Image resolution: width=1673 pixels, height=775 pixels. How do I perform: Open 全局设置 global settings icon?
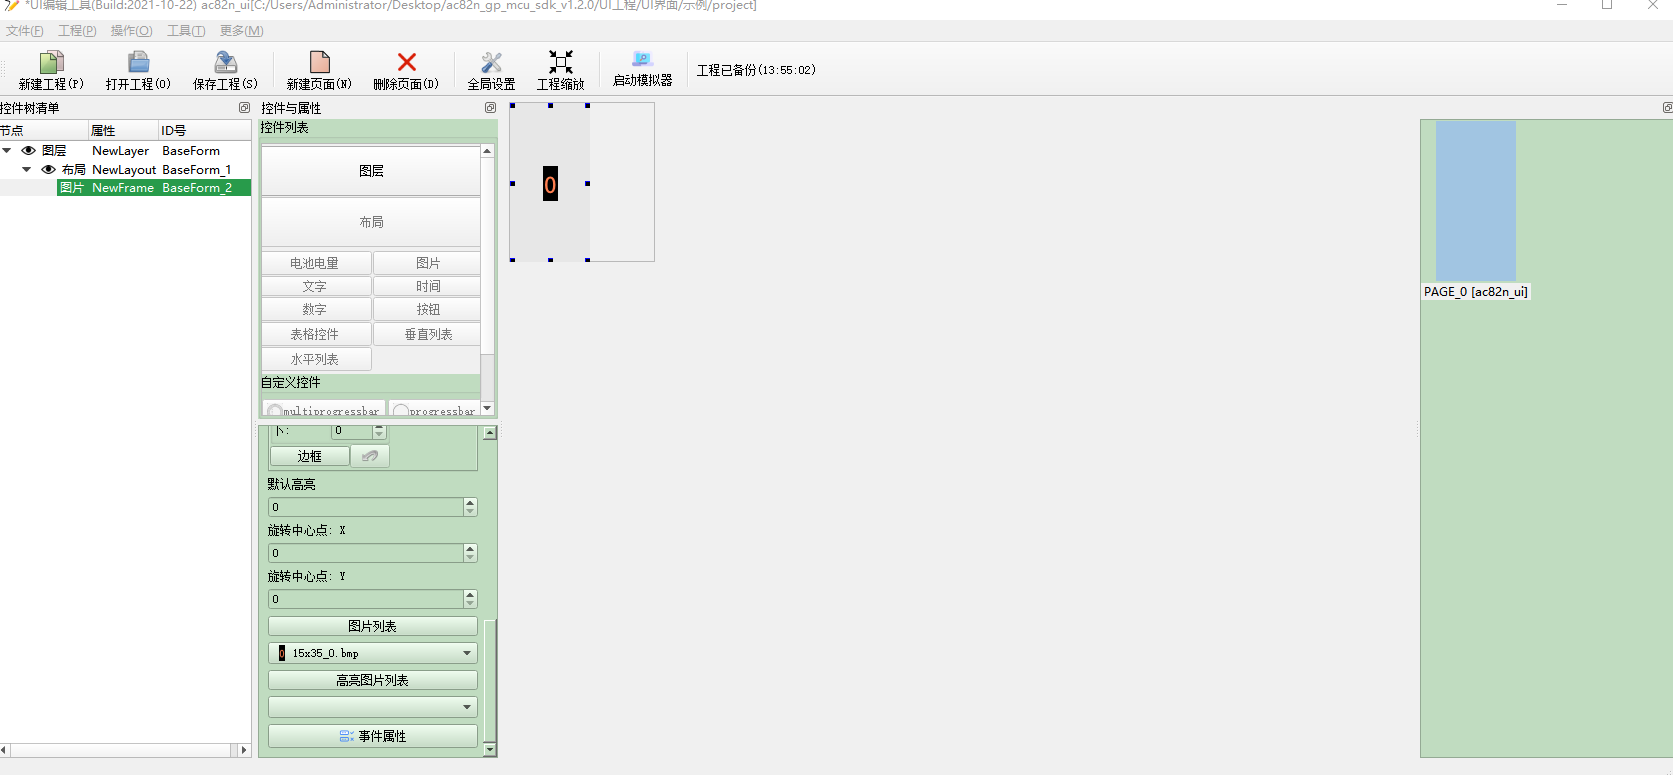(491, 63)
